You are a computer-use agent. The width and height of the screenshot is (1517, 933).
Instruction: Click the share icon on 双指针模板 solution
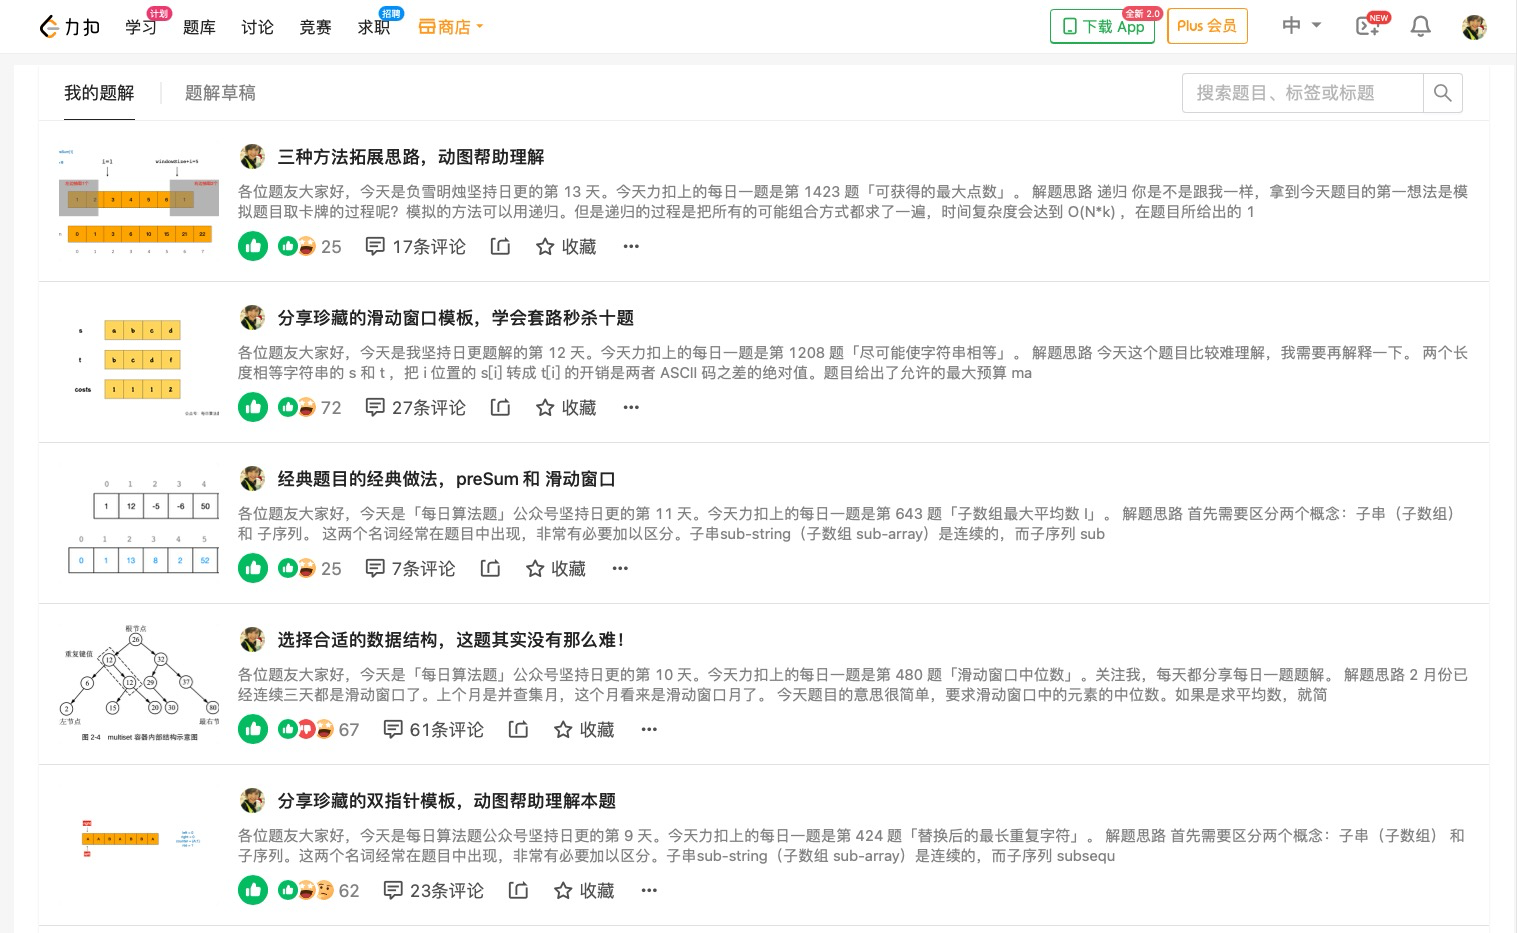(x=518, y=891)
